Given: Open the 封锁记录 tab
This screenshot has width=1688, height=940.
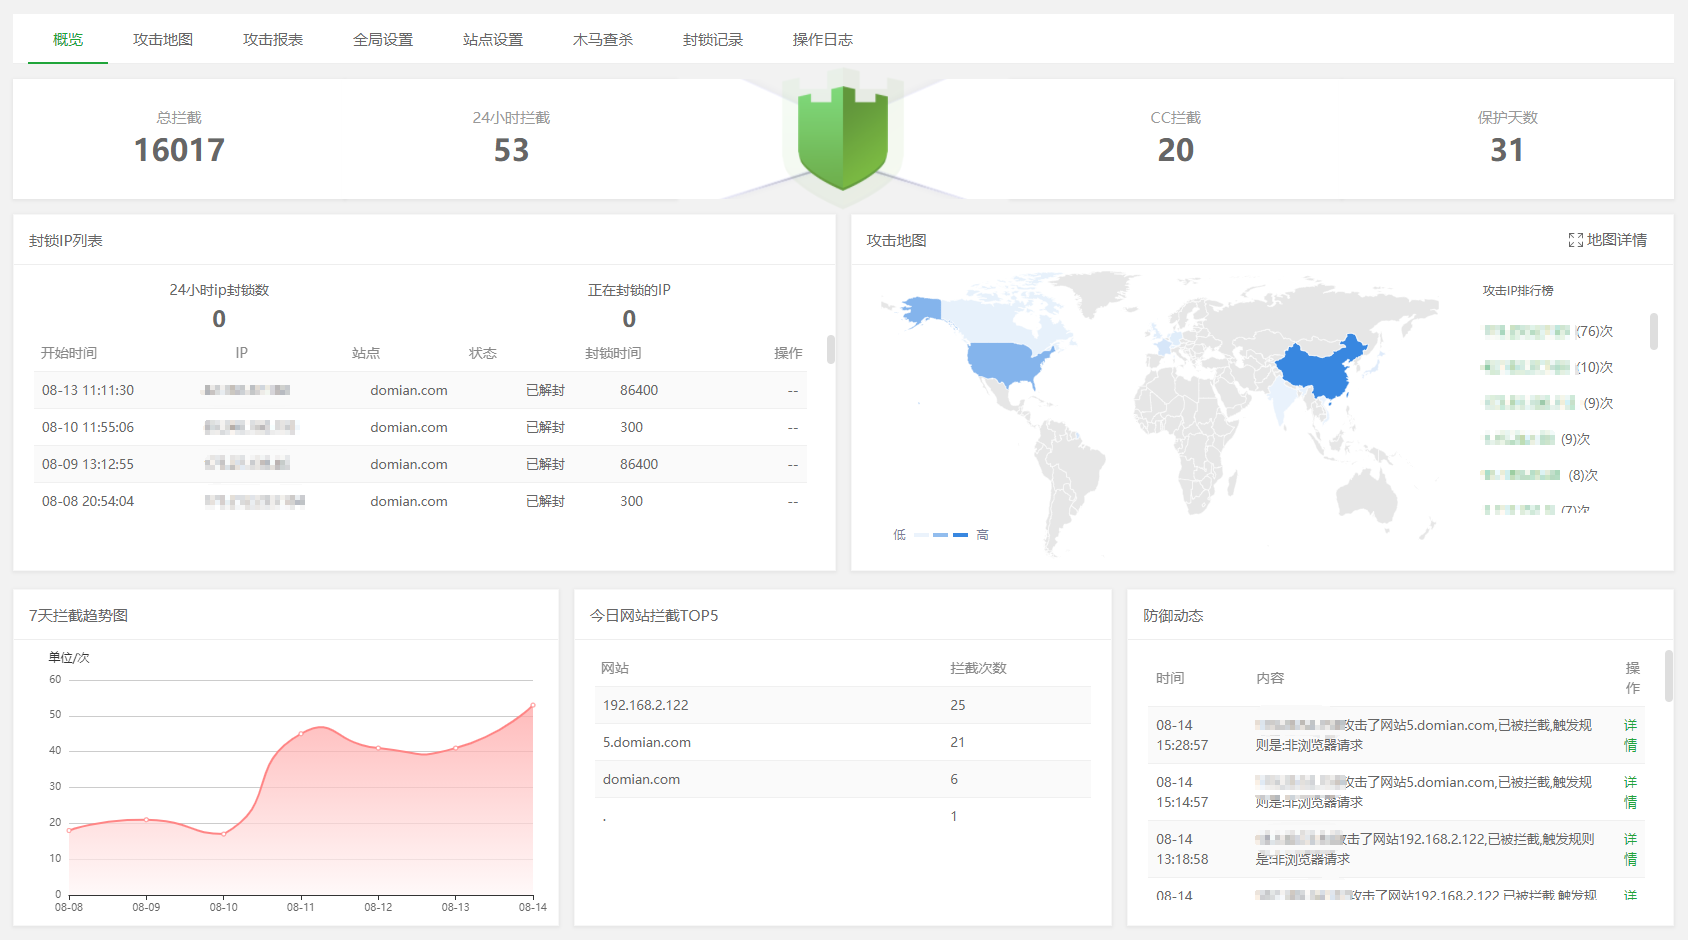Looking at the screenshot, I should (711, 40).
